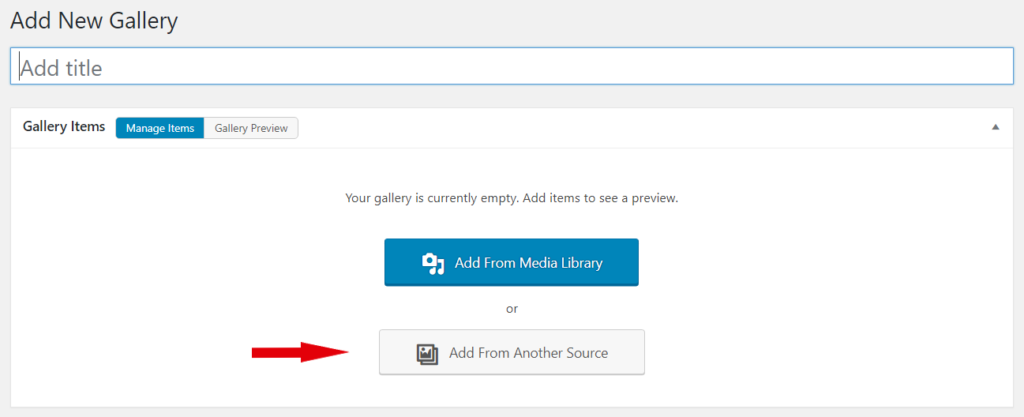Click the Add From Media Library button
The image size is (1024, 417).
coord(511,262)
